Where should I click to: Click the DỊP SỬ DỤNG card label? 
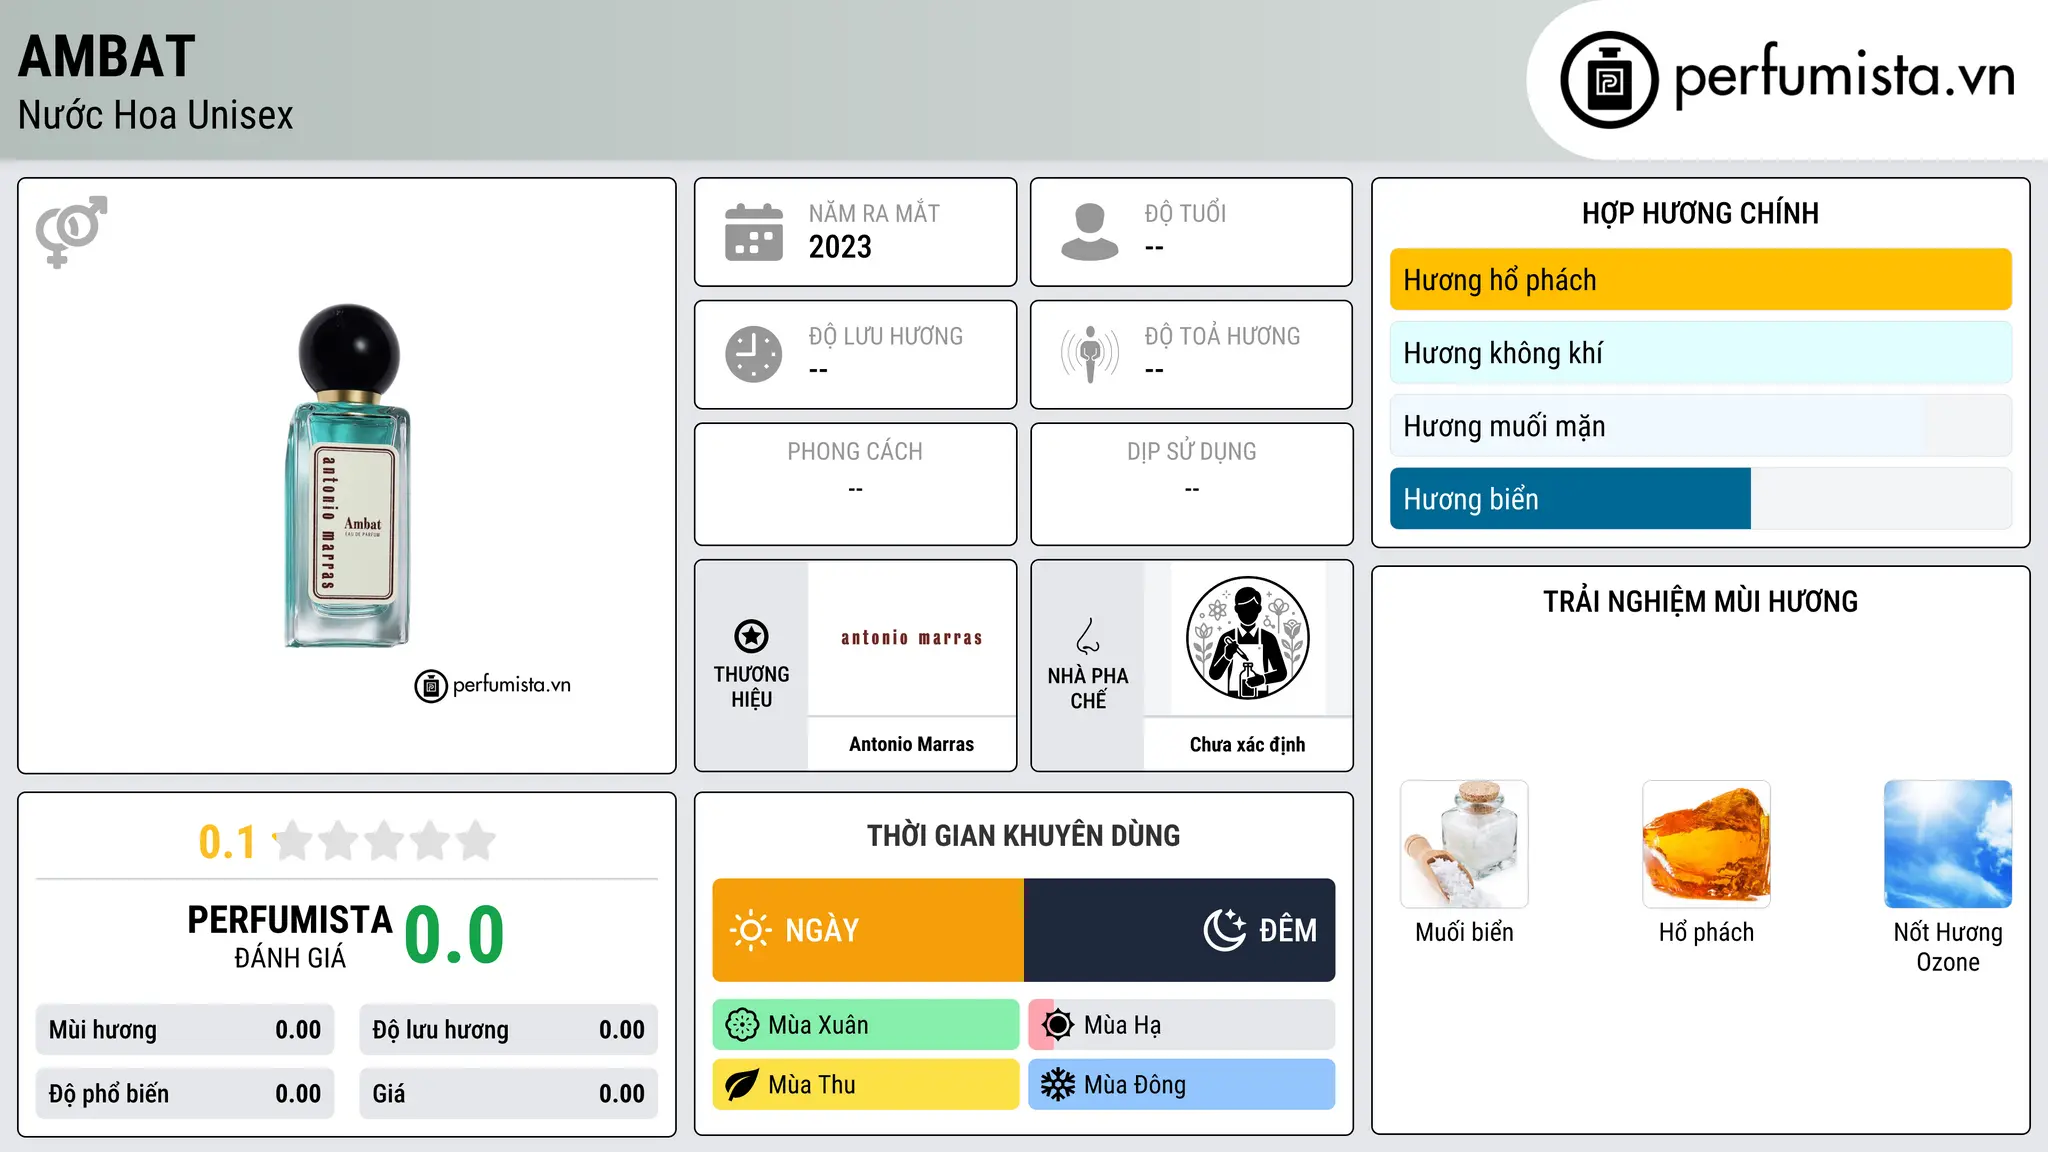click(x=1191, y=452)
